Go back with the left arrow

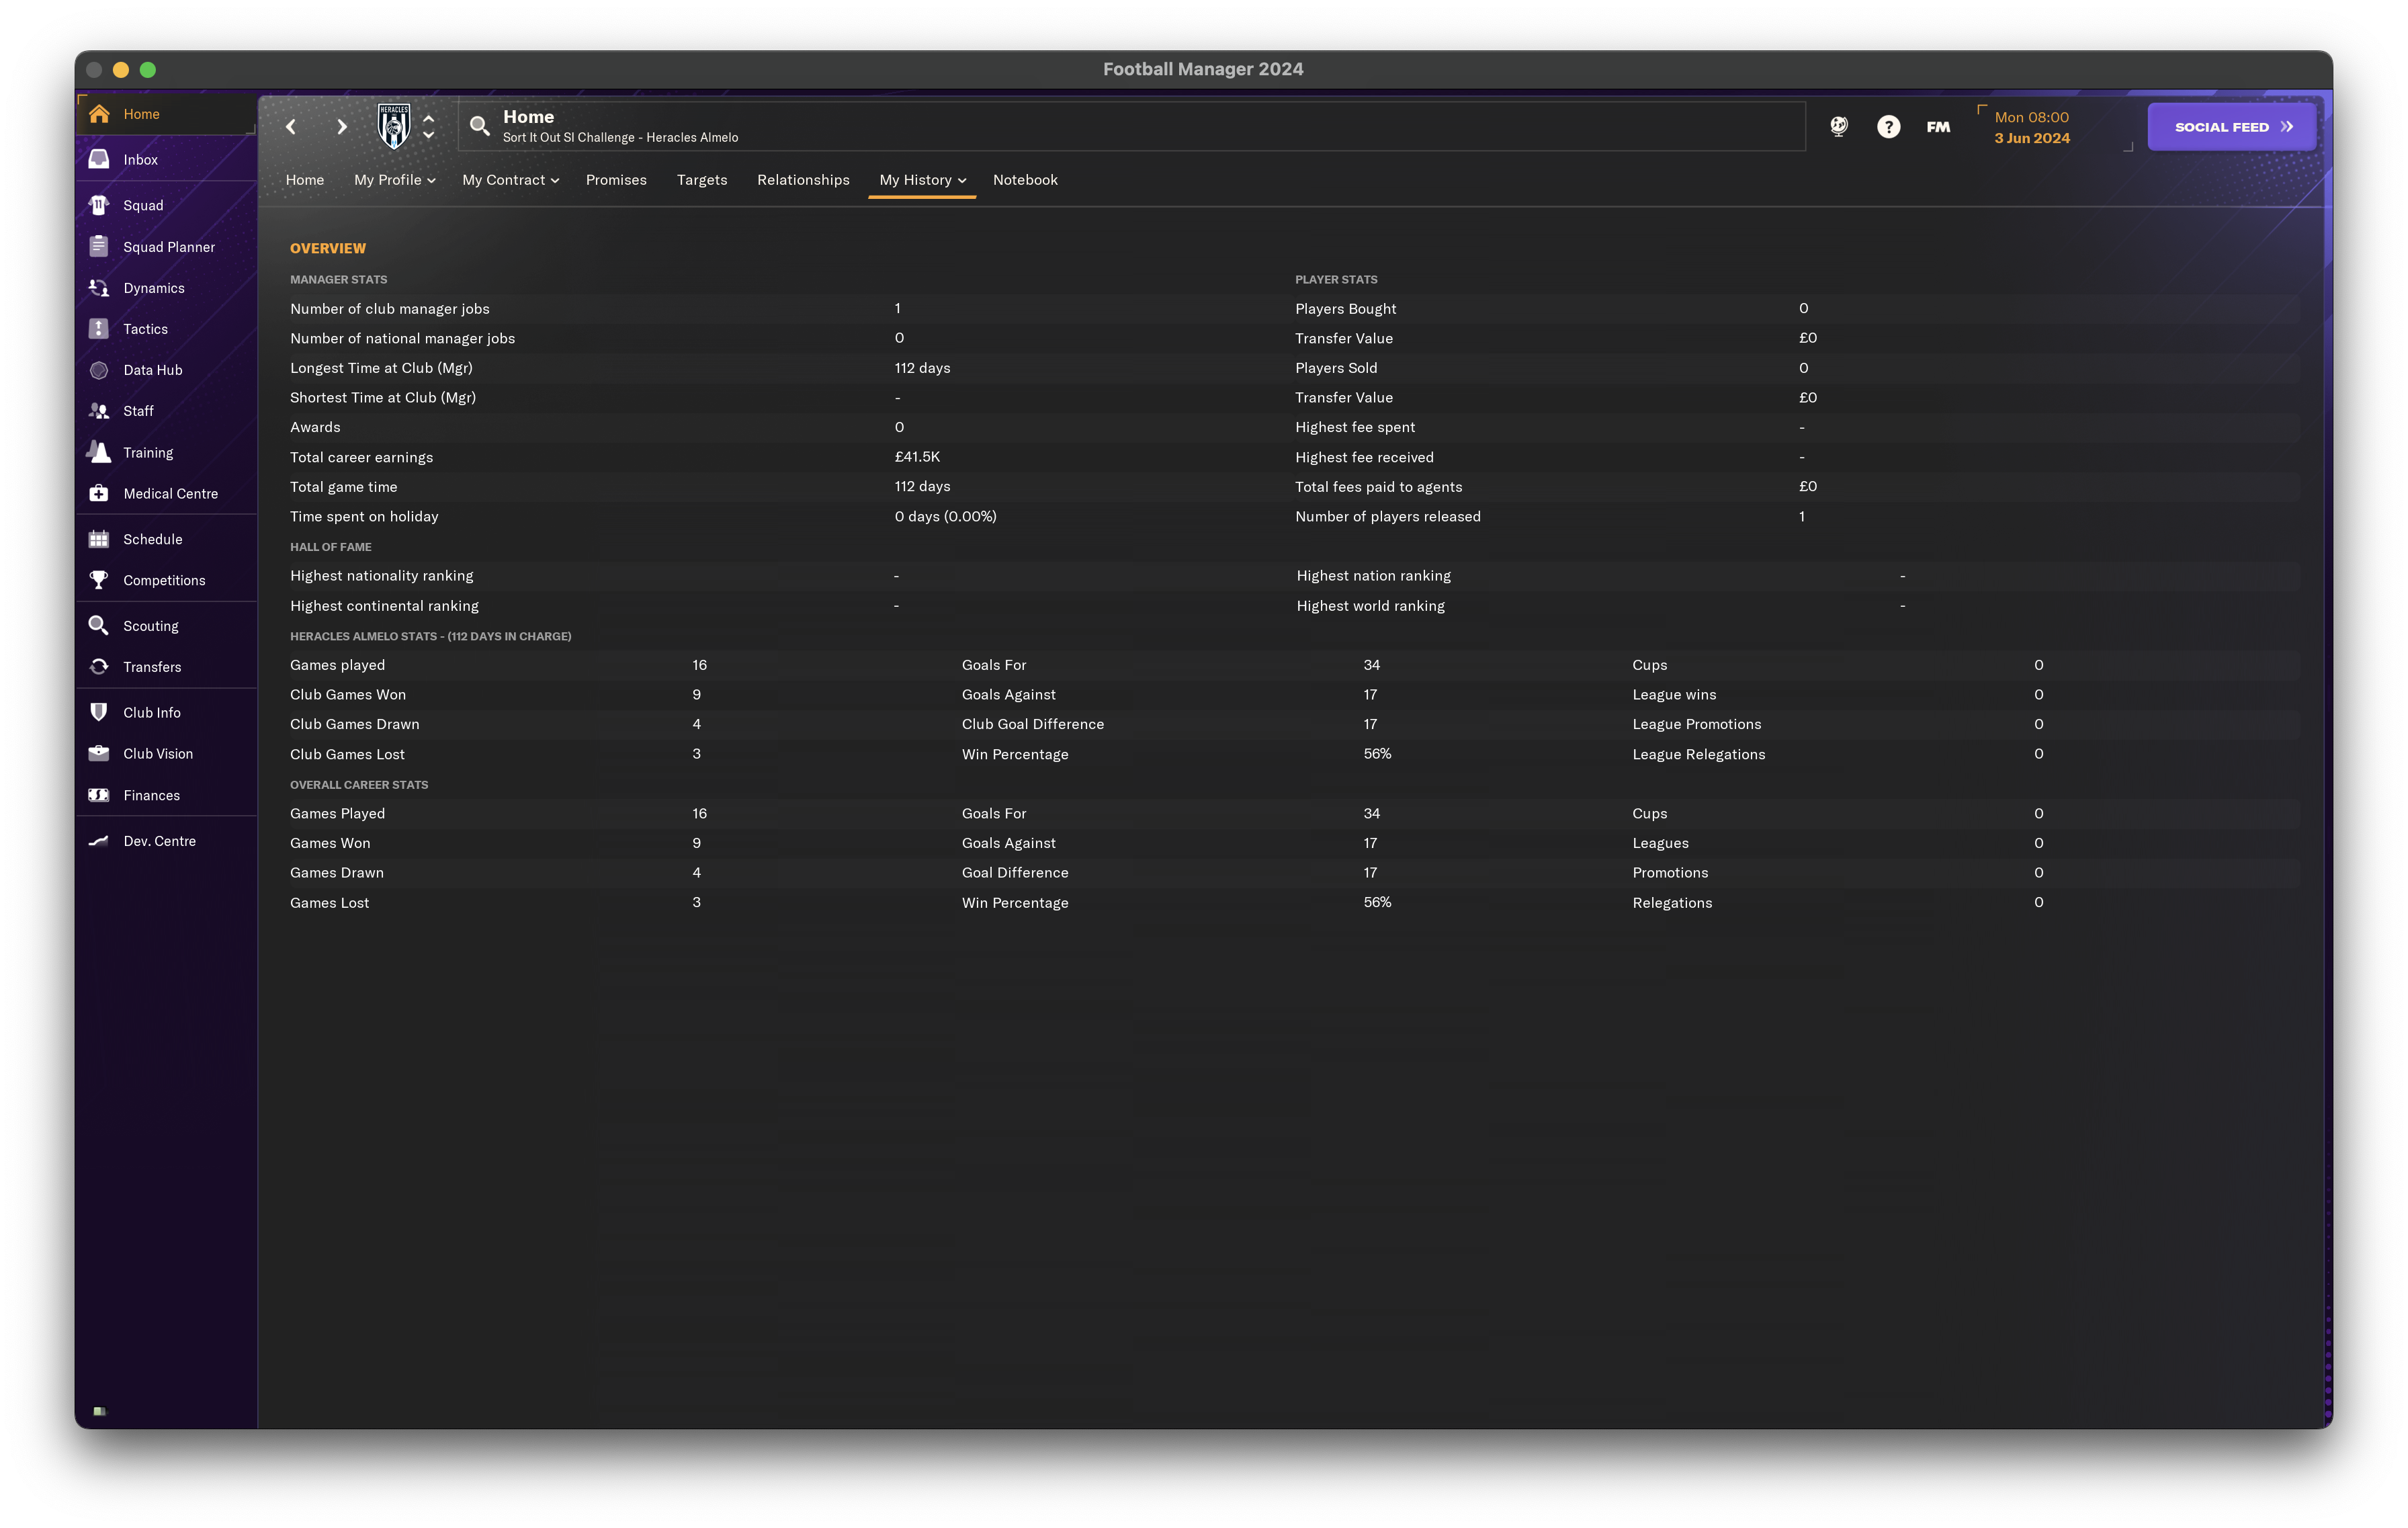pyautogui.click(x=291, y=126)
